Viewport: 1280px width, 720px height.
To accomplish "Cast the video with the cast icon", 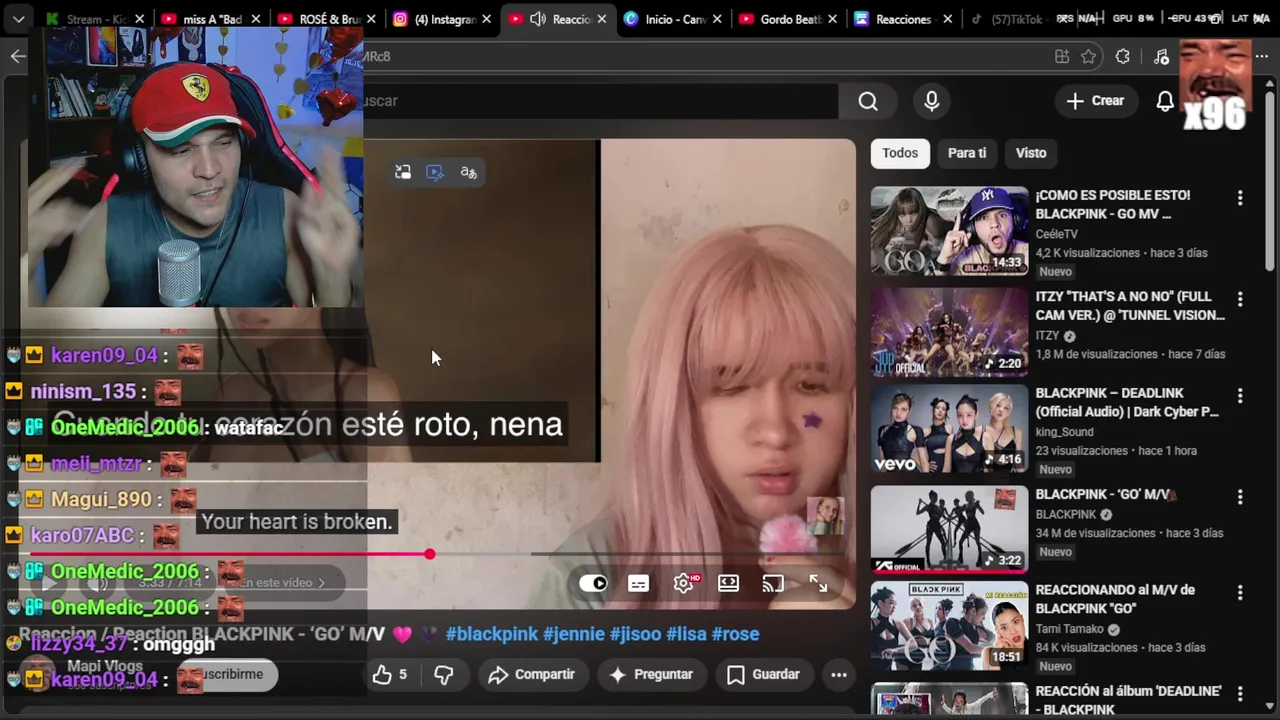I will (x=773, y=583).
